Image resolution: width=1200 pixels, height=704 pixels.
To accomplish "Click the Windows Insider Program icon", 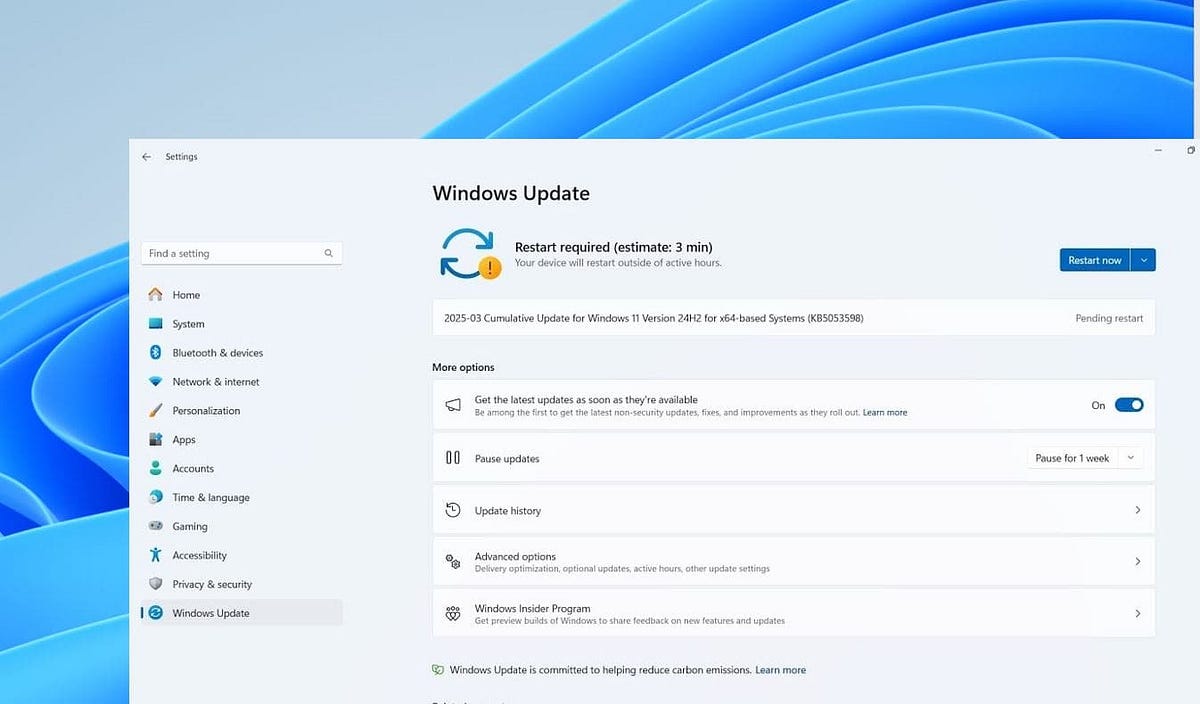I will pos(453,614).
